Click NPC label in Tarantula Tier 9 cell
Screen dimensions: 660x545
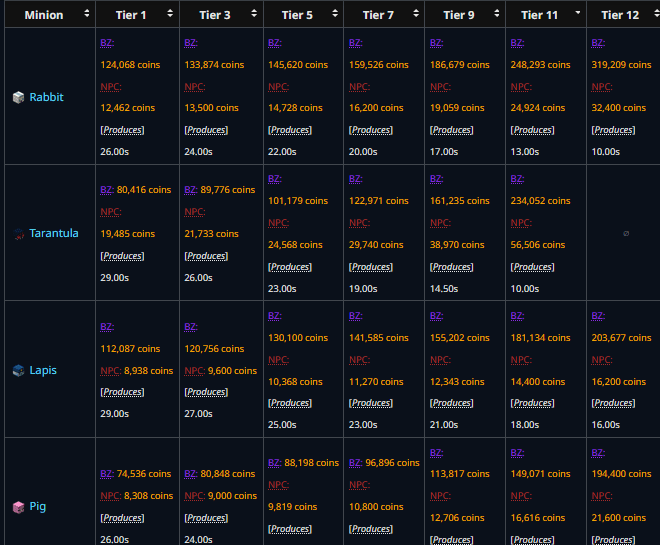[x=440, y=223]
